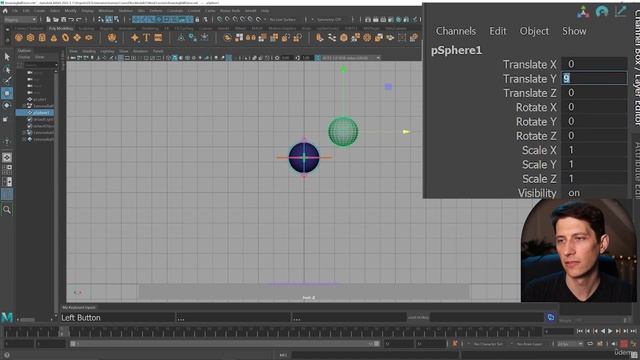
Task: Switch to the Poly Modeling shelf tab
Action: click(x=61, y=29)
